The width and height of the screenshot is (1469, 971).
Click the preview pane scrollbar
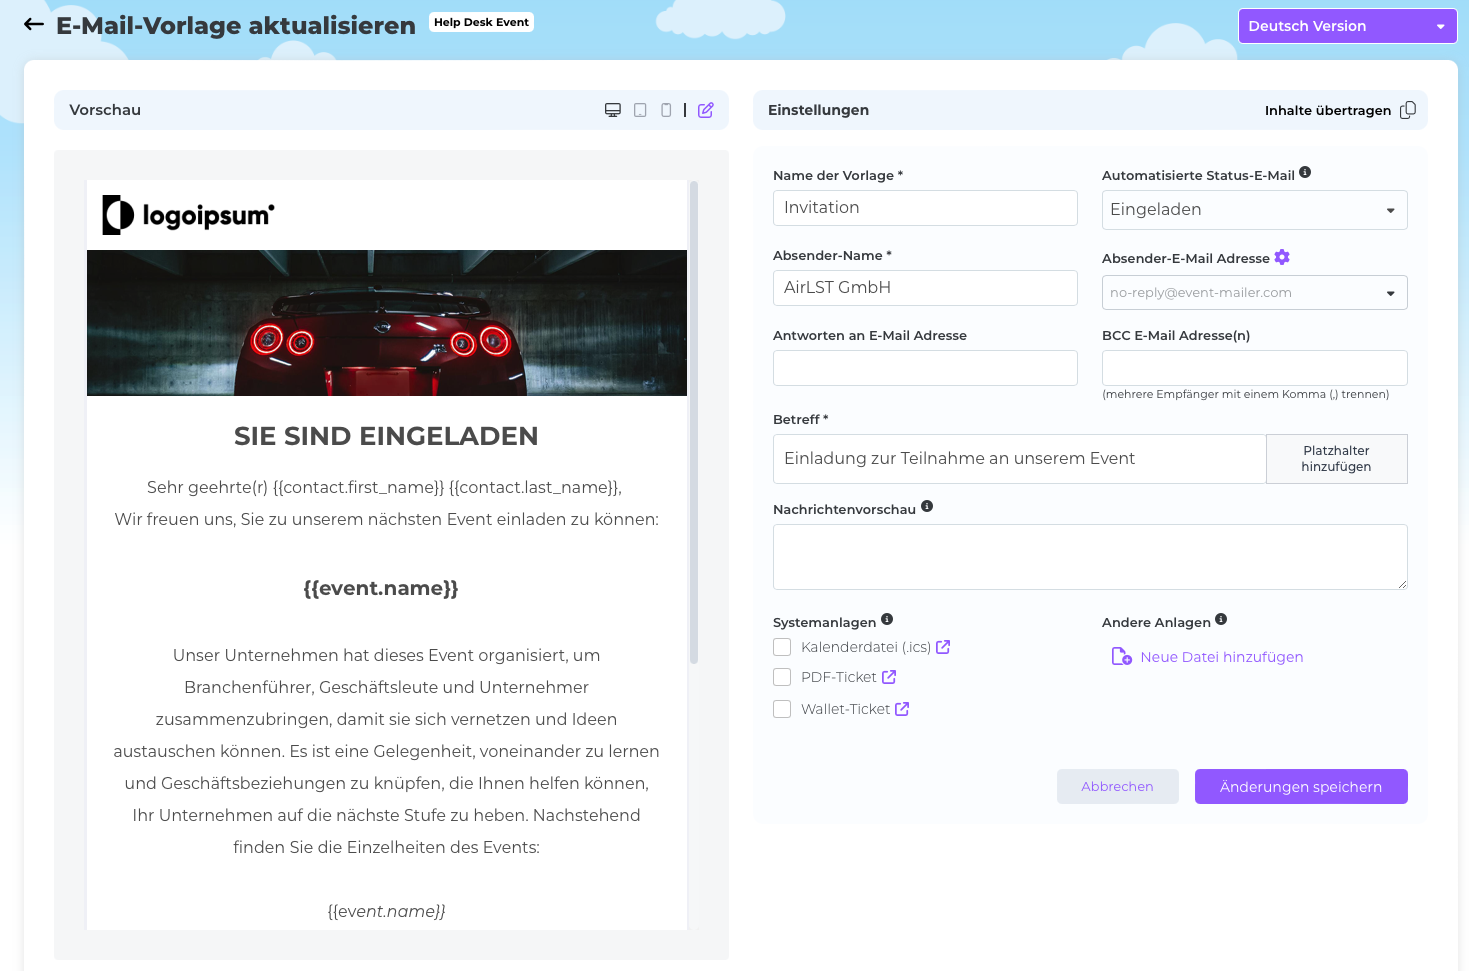click(x=694, y=422)
